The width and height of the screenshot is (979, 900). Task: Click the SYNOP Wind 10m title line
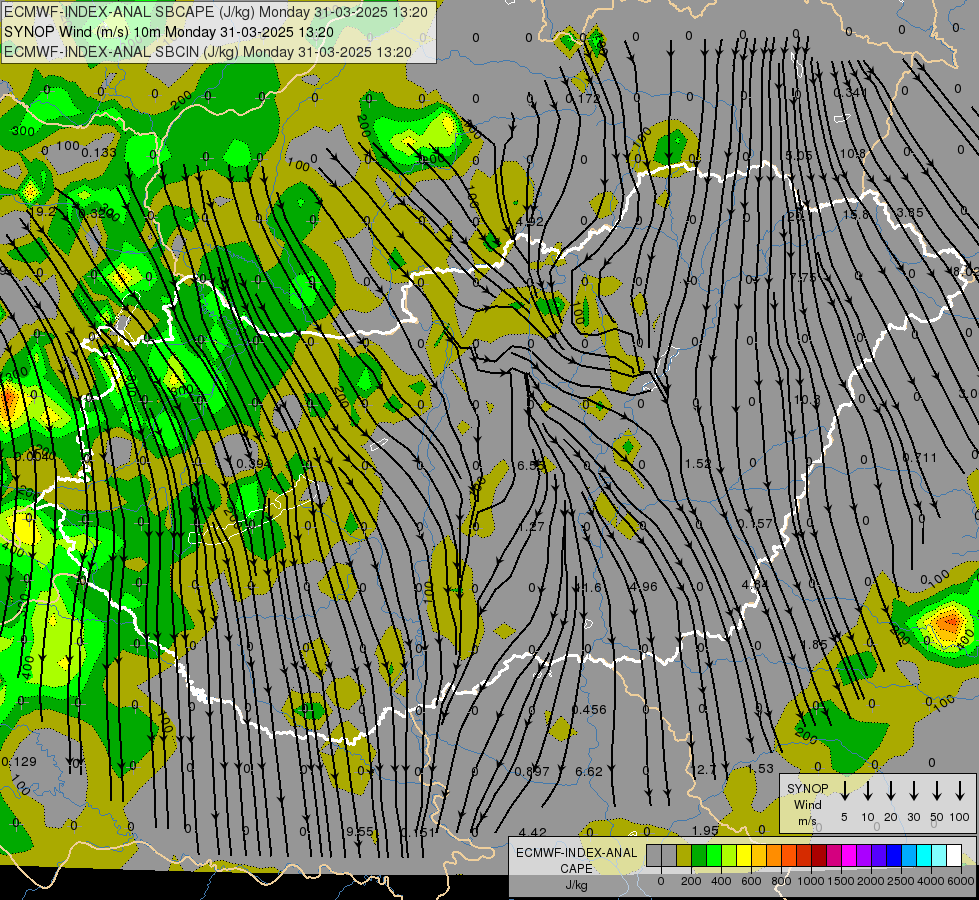click(169, 32)
